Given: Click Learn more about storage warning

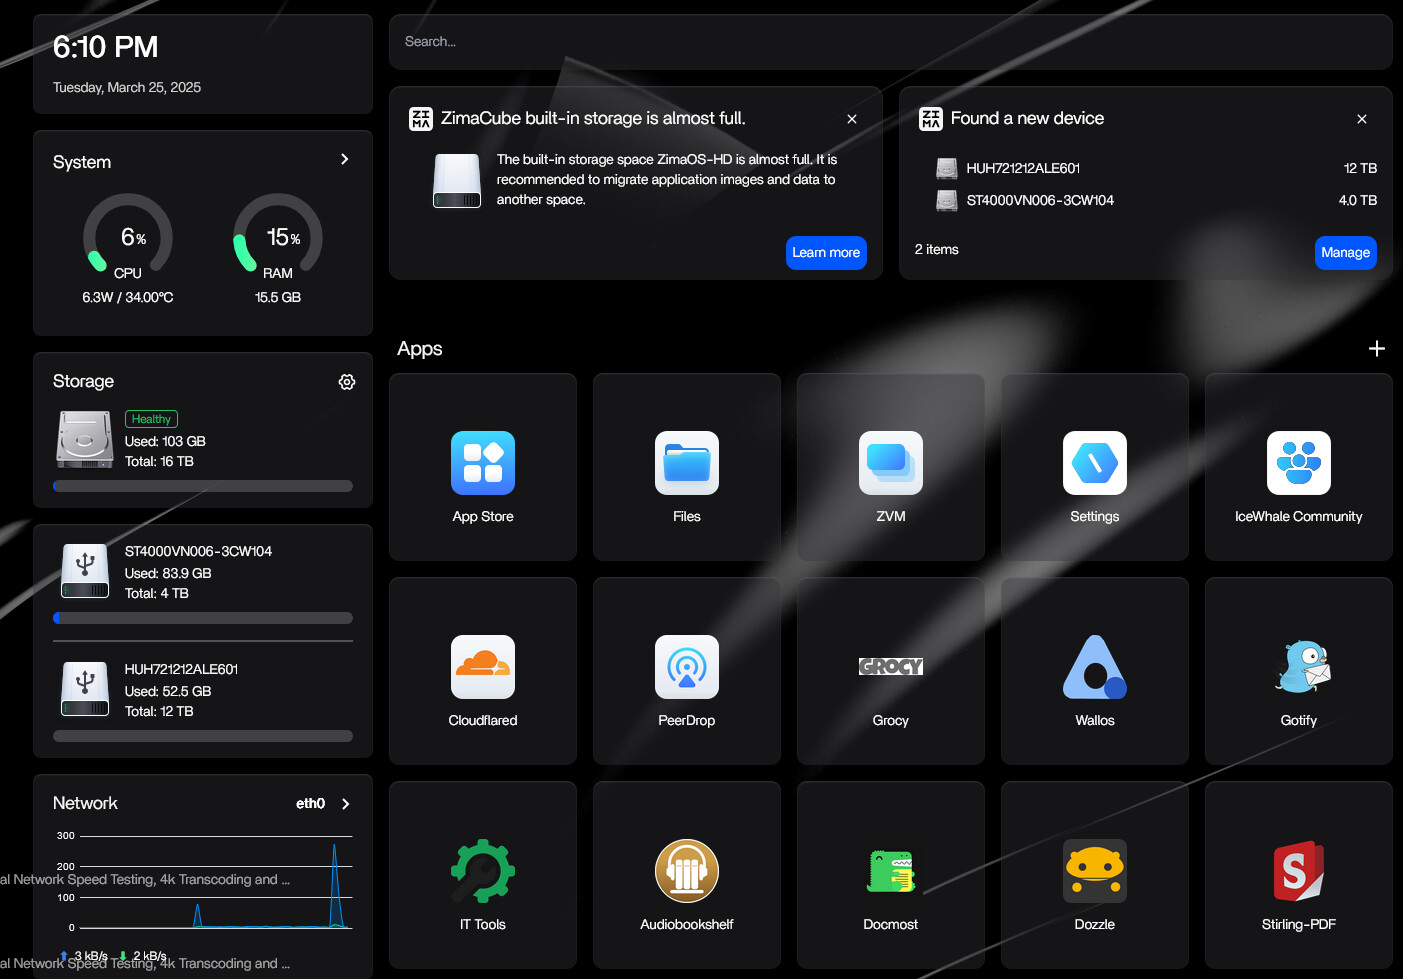Looking at the screenshot, I should coord(826,253).
